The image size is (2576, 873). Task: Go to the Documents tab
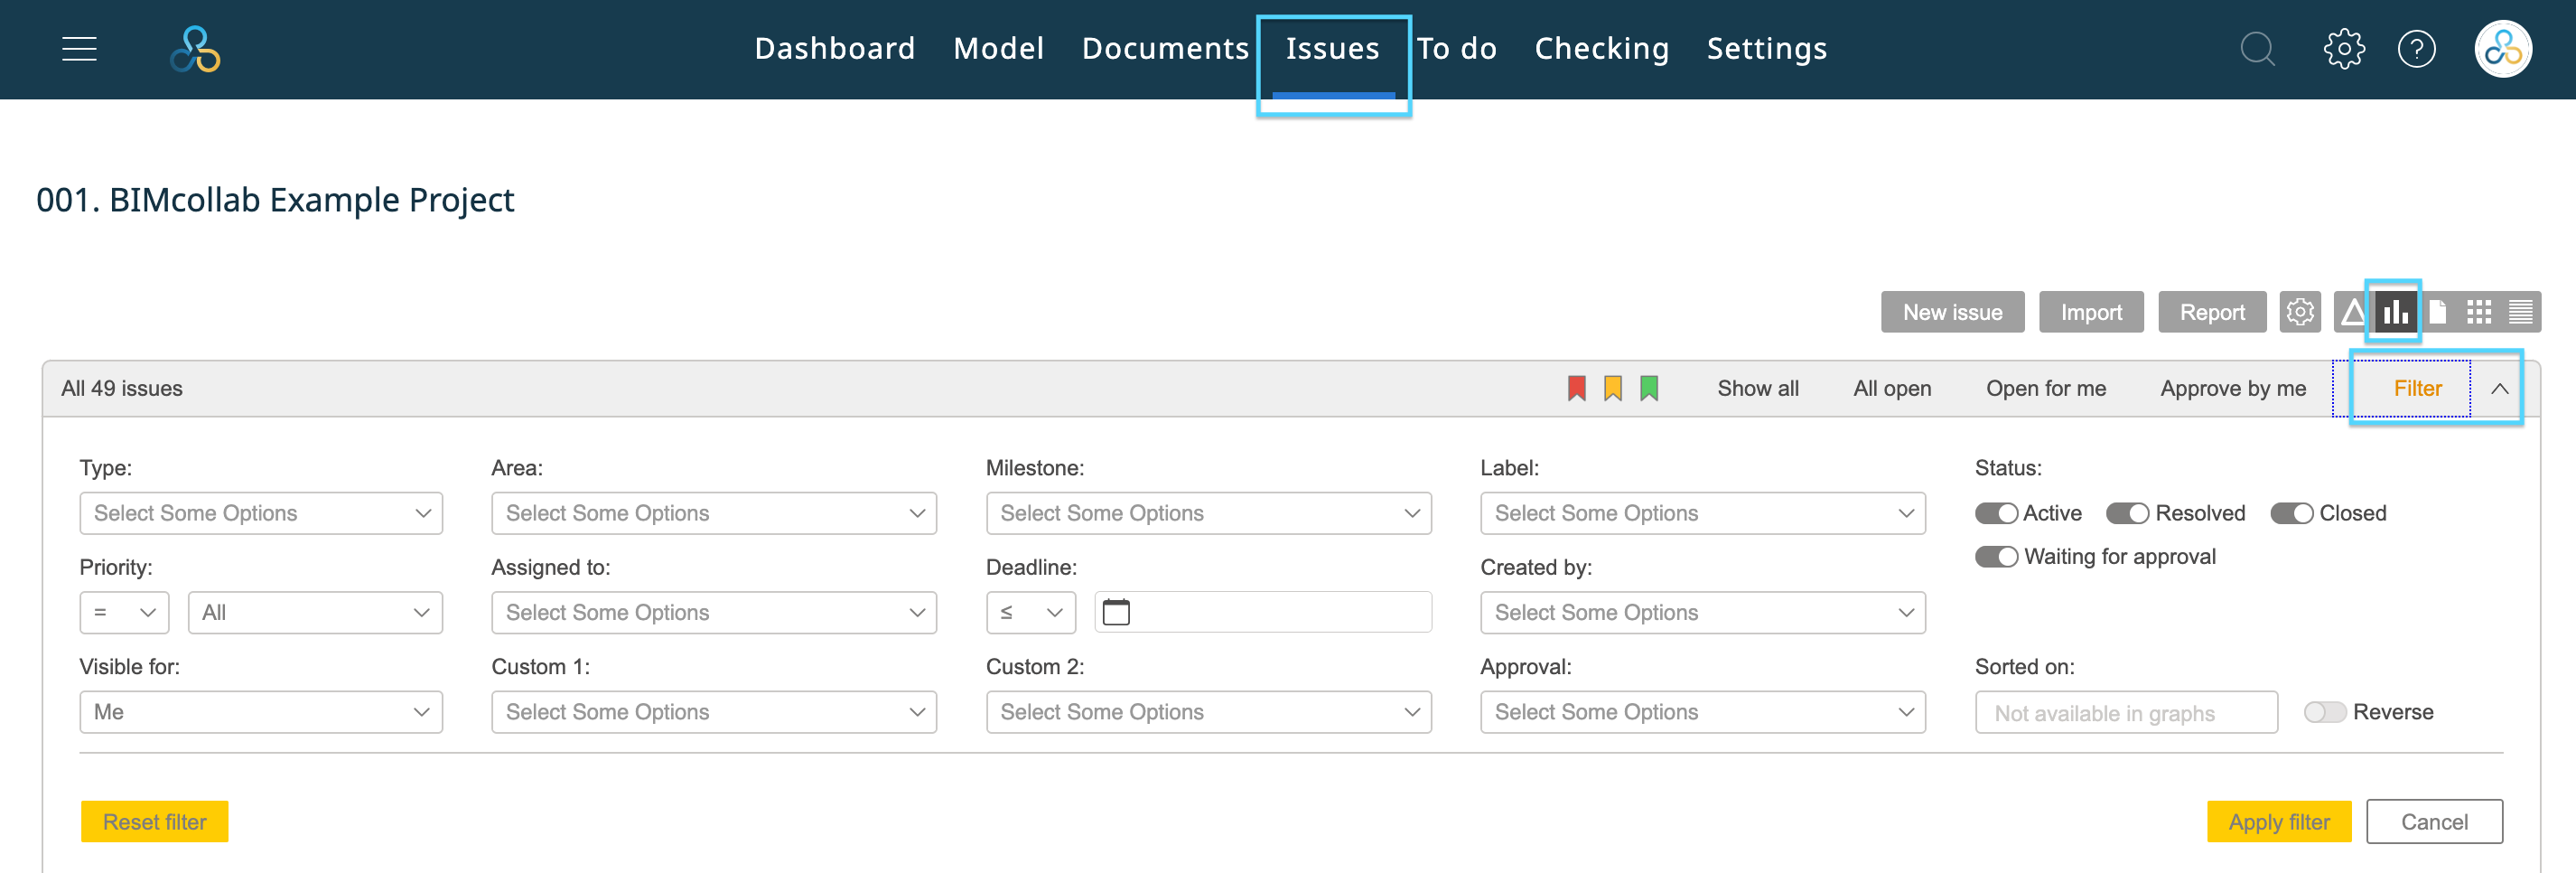coord(1165,48)
